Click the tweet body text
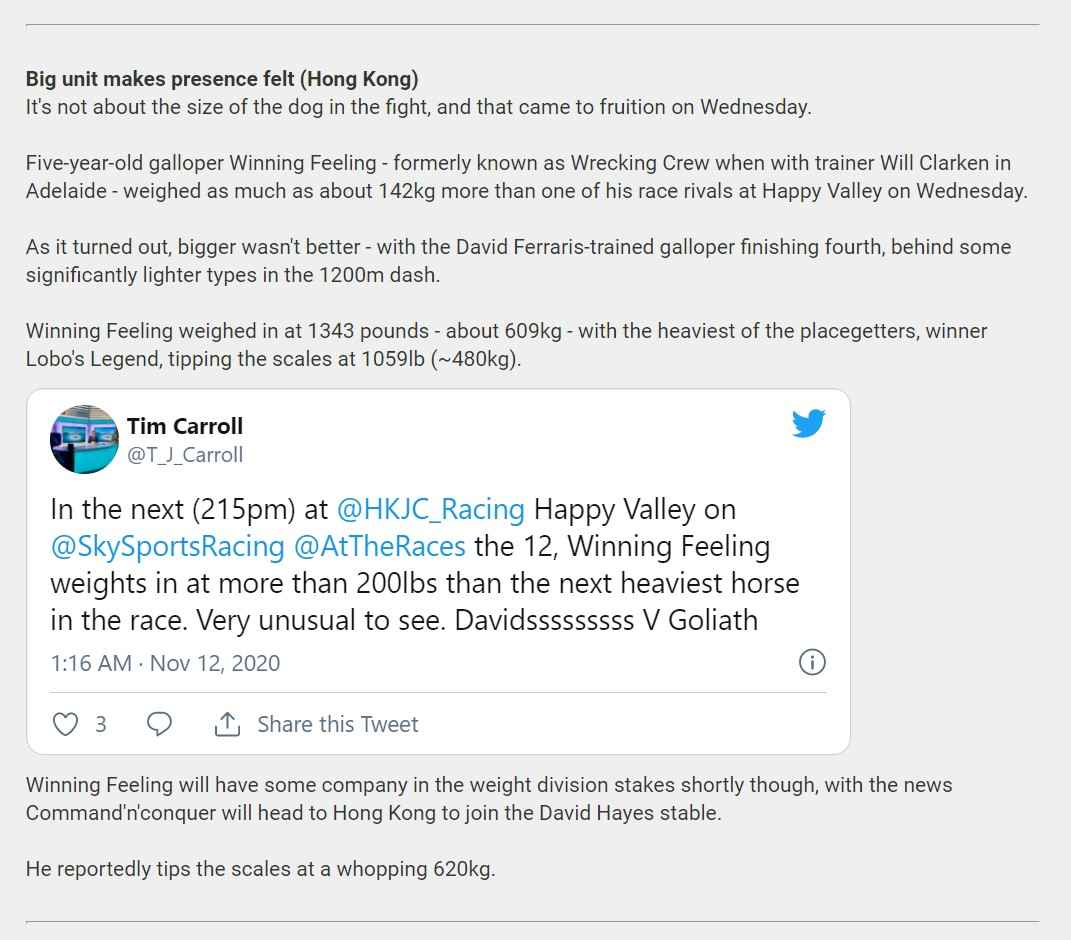The image size is (1071, 940). coord(425,565)
